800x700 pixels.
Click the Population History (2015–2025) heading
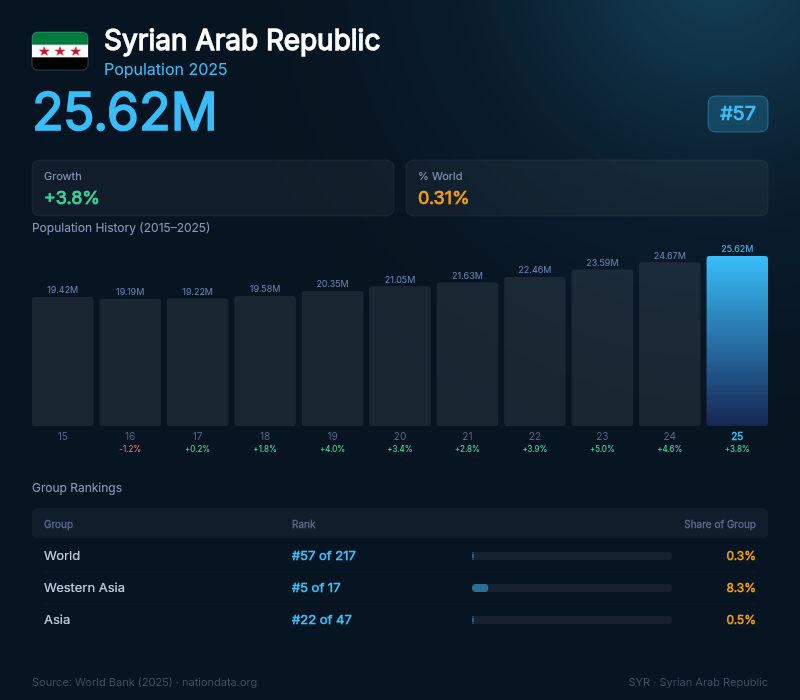pyautogui.click(x=121, y=228)
